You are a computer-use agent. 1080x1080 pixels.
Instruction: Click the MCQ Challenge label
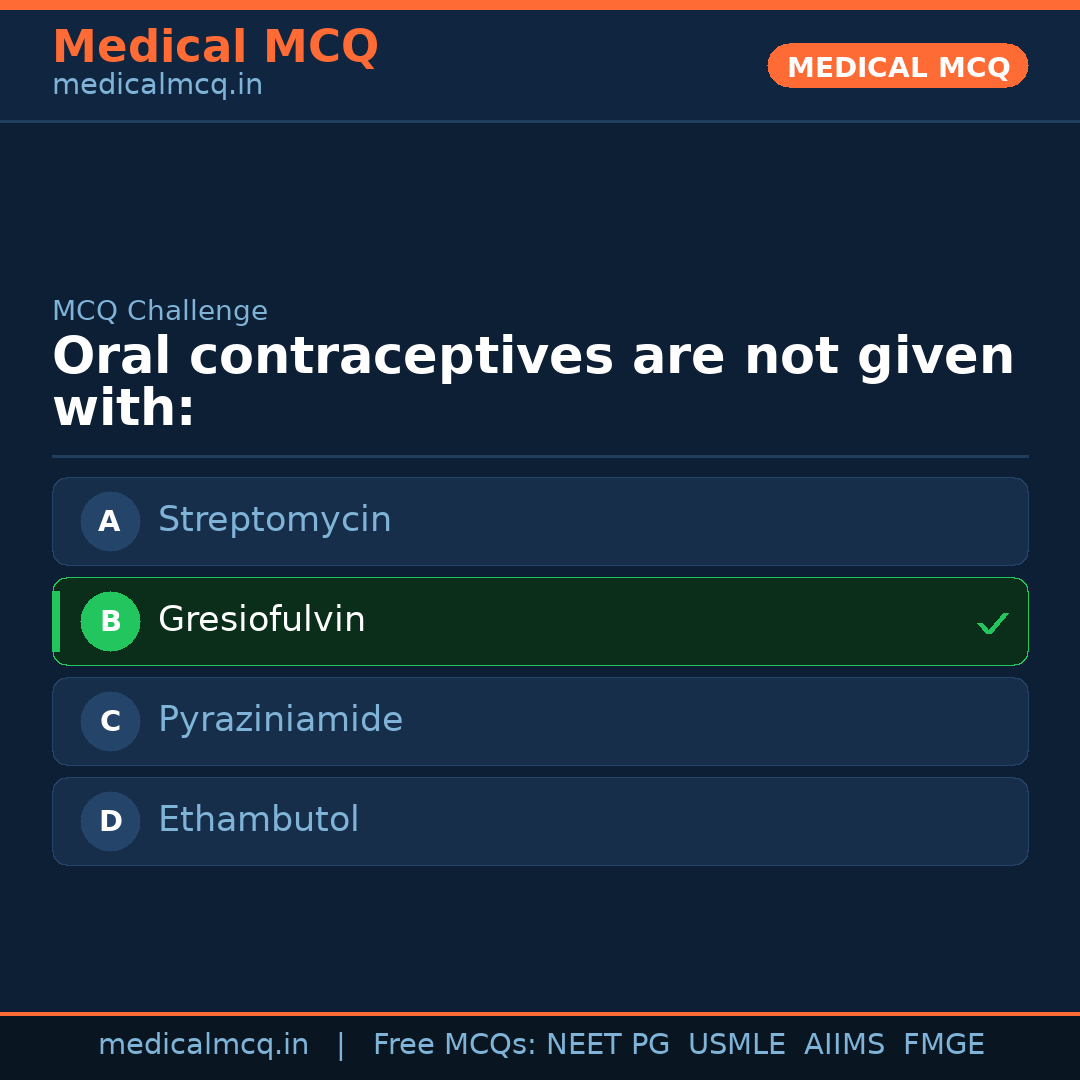pyautogui.click(x=160, y=311)
